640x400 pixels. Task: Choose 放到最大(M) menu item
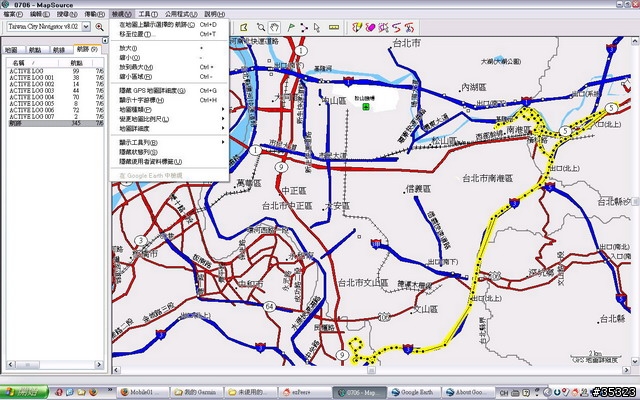[x=169, y=67]
